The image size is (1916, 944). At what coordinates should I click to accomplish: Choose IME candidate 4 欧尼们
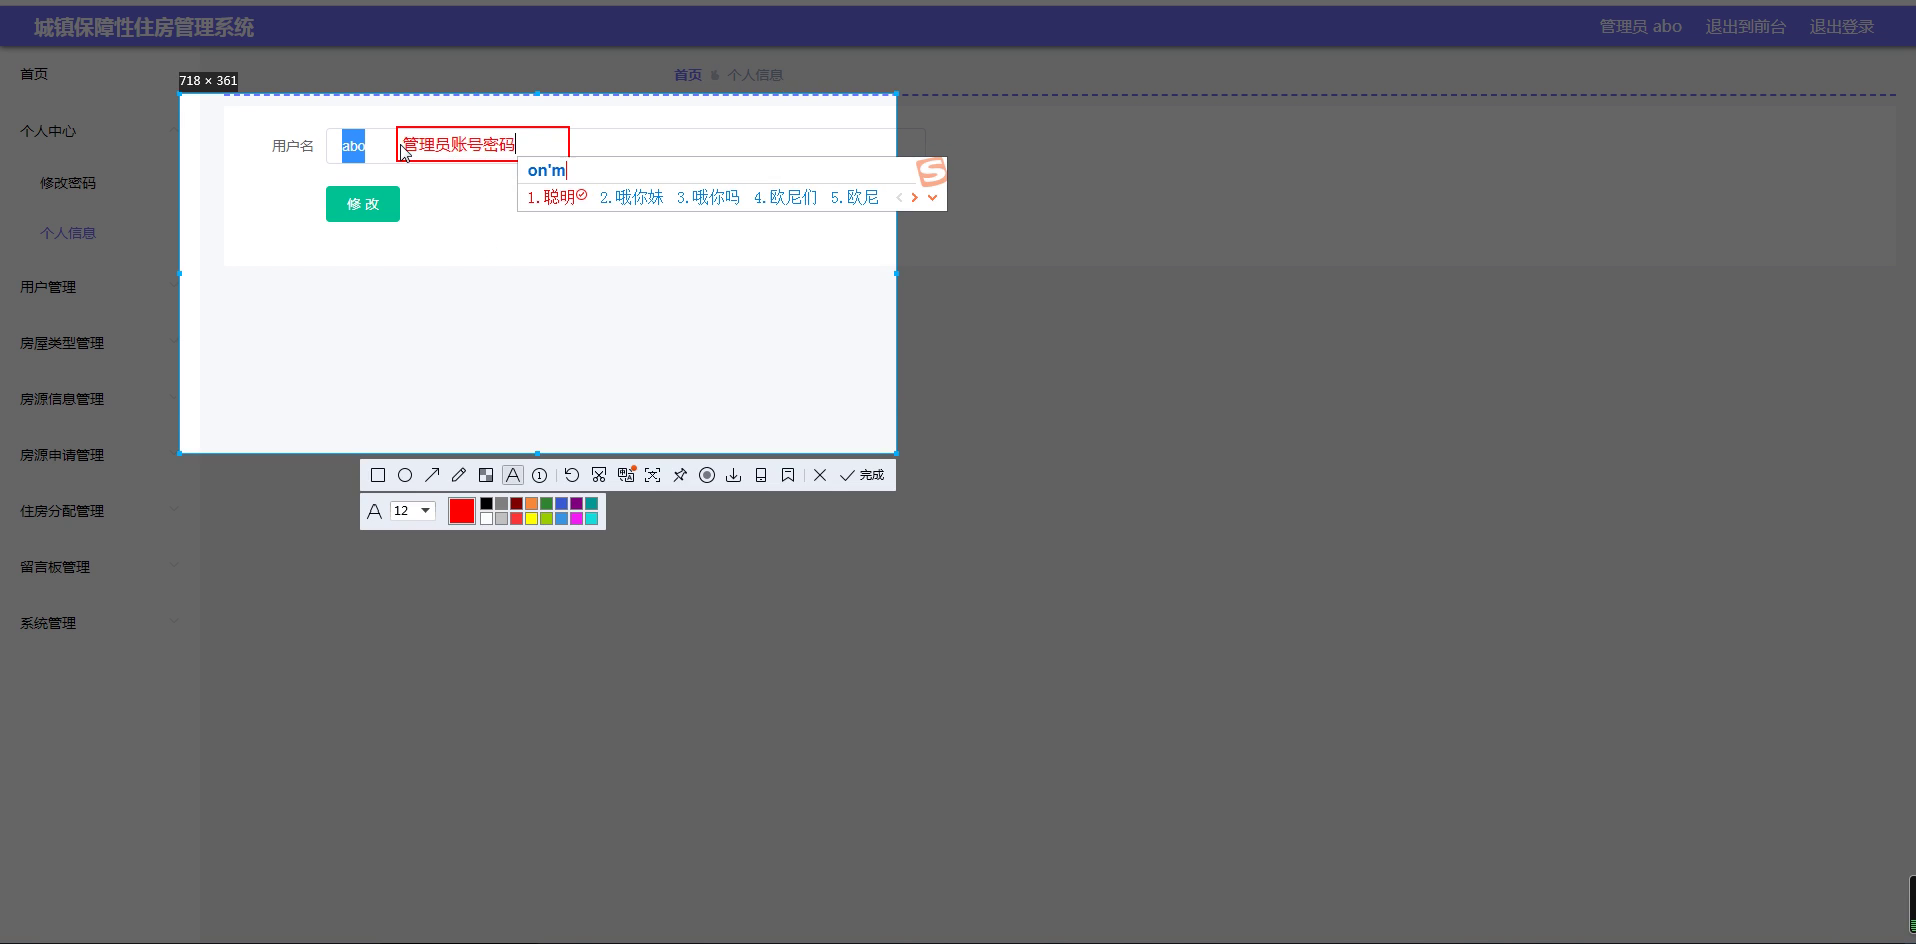pyautogui.click(x=785, y=197)
